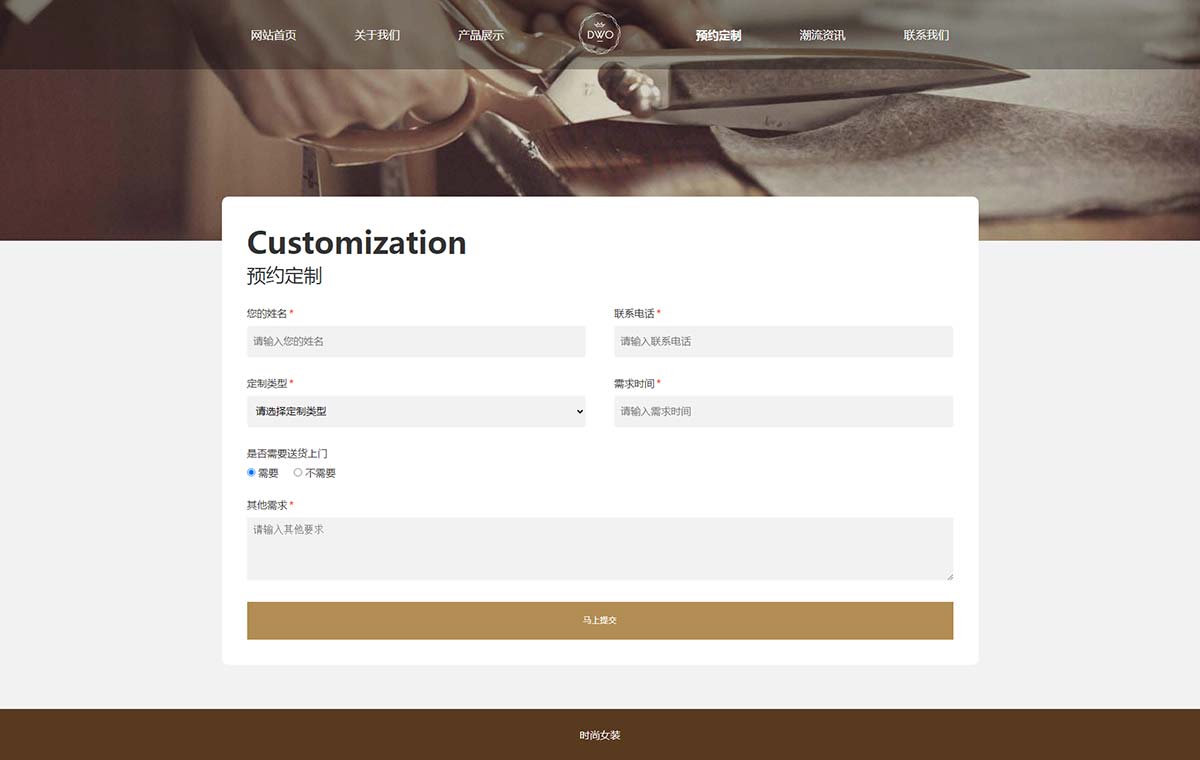
Task: Click the Customization heading text
Action: (357, 243)
